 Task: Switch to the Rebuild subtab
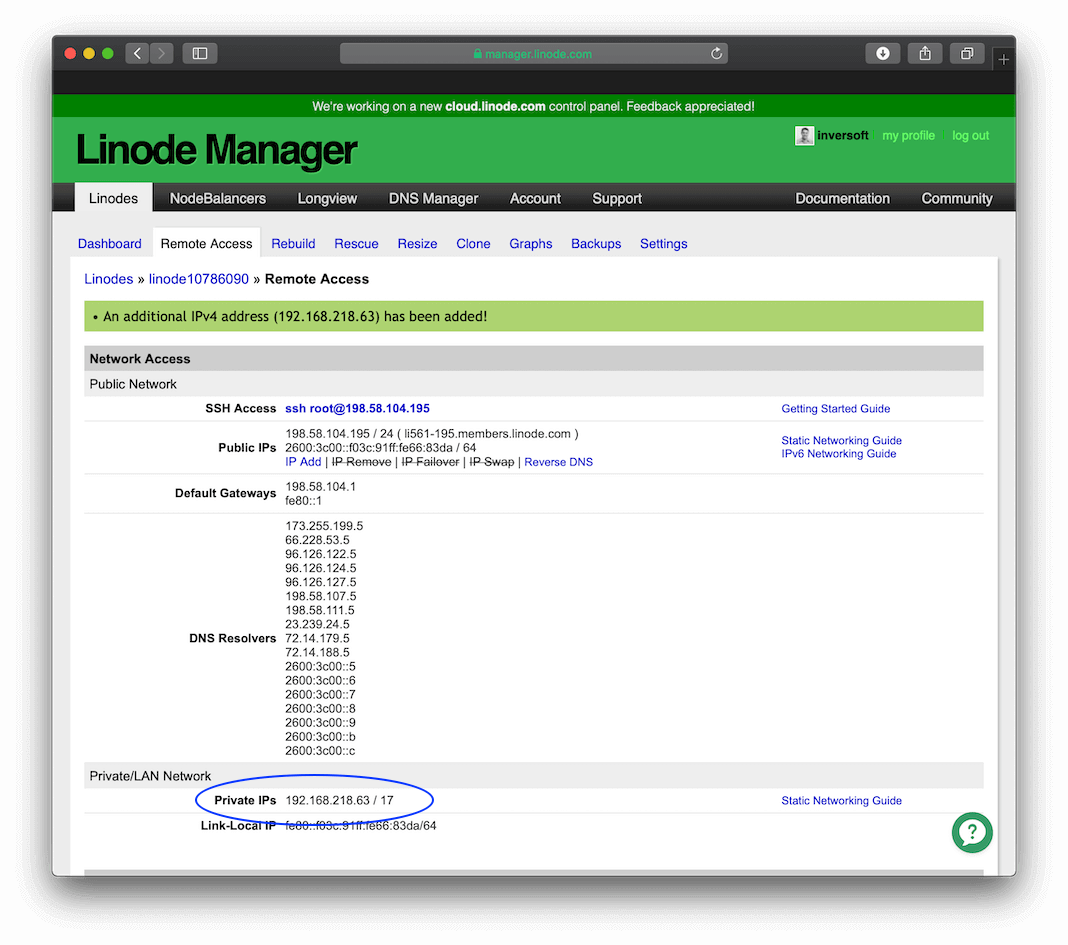pos(293,243)
